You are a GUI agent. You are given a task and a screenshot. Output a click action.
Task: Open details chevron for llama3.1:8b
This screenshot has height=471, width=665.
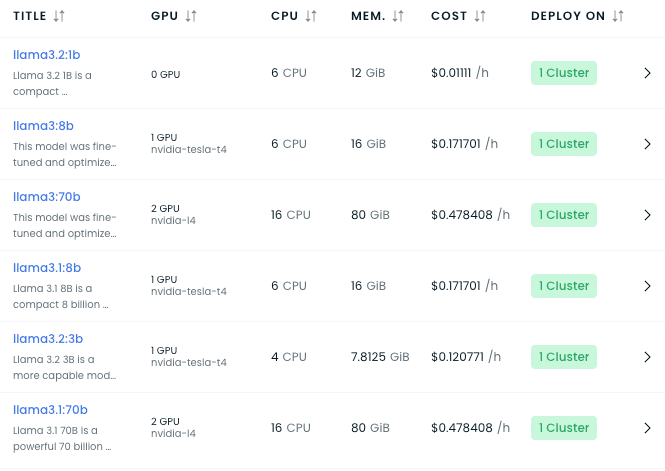[x=647, y=286]
